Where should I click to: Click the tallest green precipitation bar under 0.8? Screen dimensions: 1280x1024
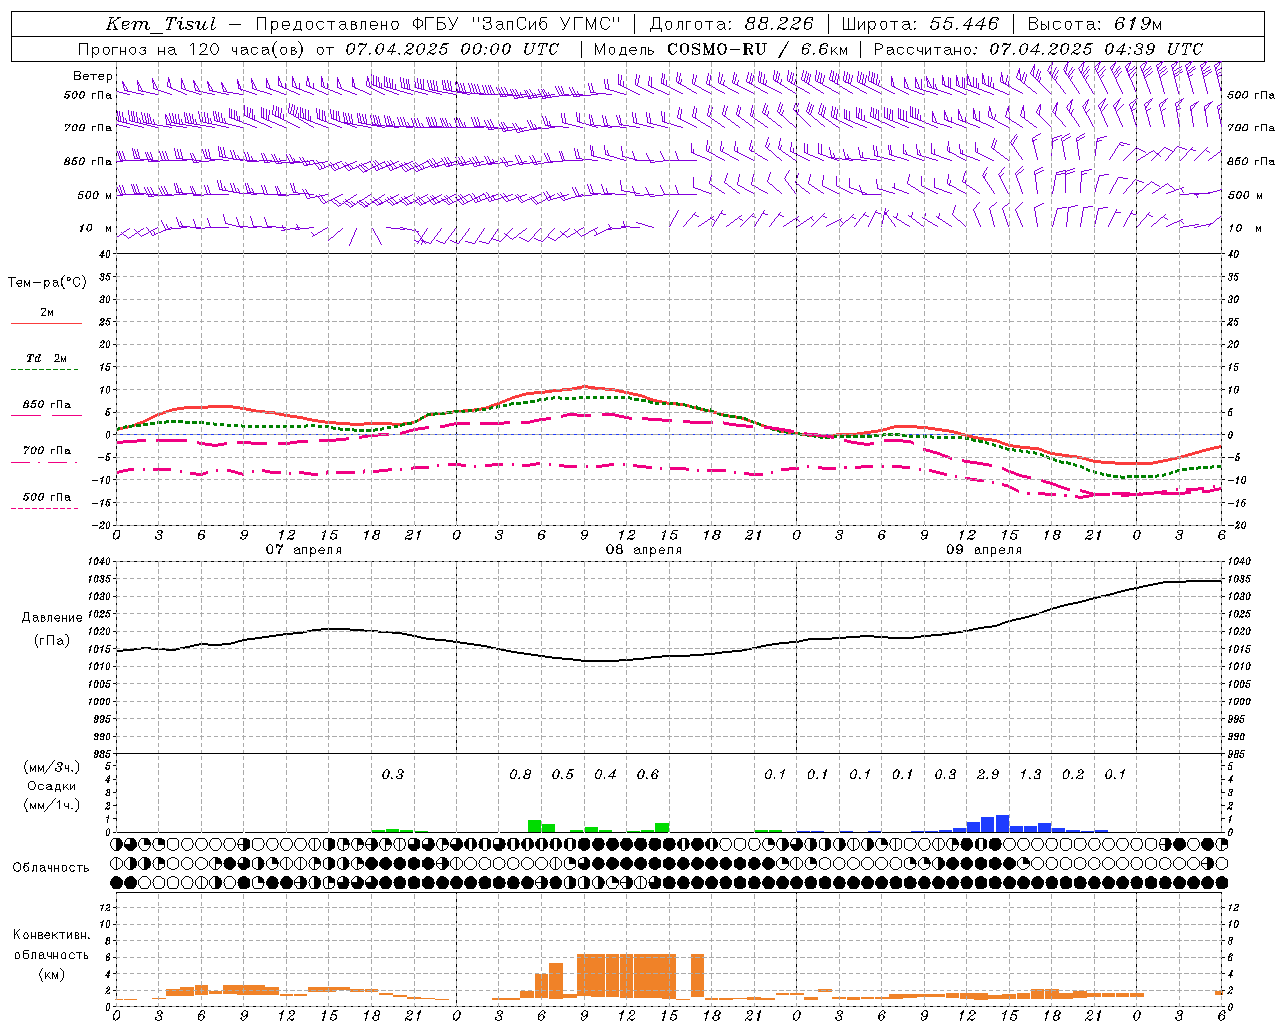[x=535, y=826]
